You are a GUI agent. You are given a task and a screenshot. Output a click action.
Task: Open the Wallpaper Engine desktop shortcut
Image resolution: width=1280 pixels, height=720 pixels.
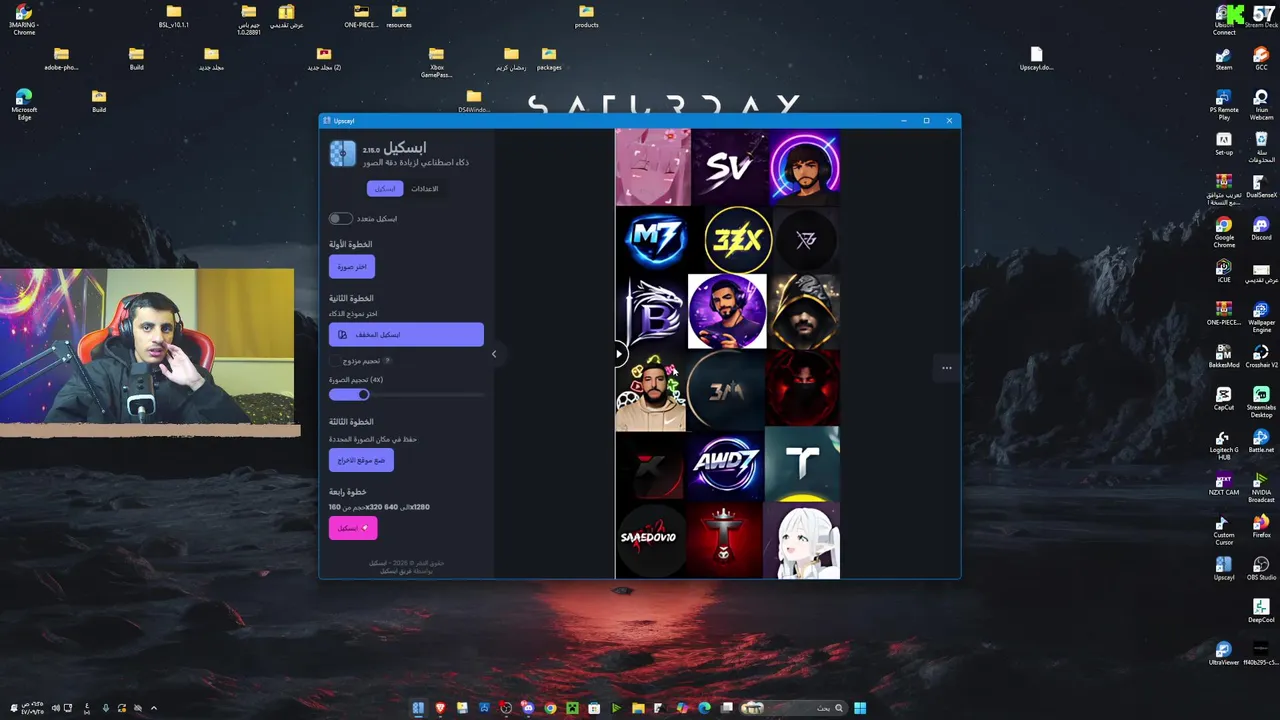(1261, 318)
